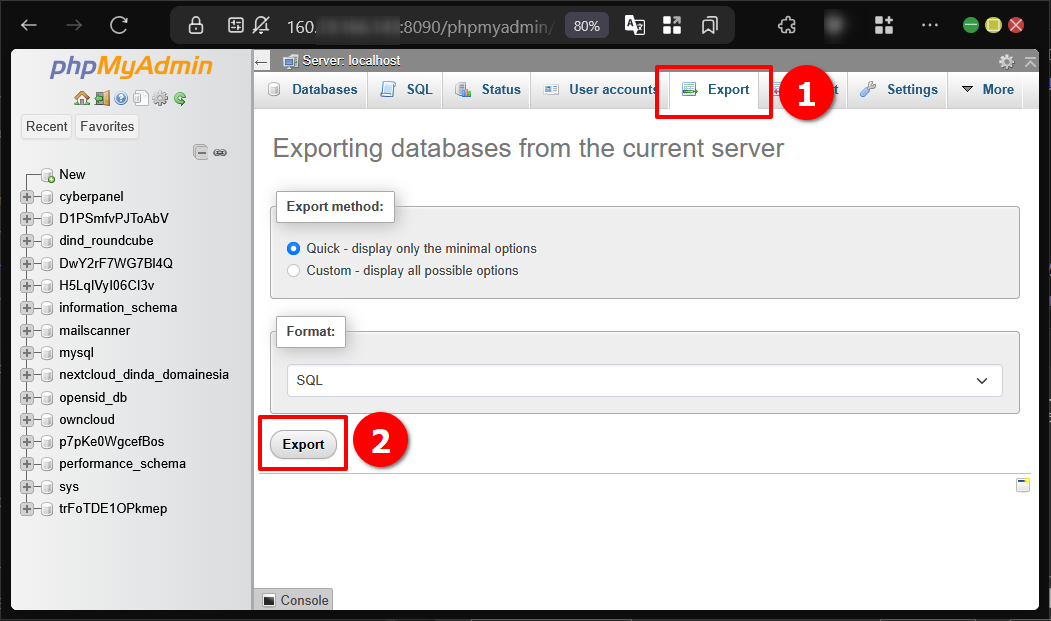Reload navigation panel with green refresh icon
This screenshot has width=1051, height=621.
click(x=180, y=98)
